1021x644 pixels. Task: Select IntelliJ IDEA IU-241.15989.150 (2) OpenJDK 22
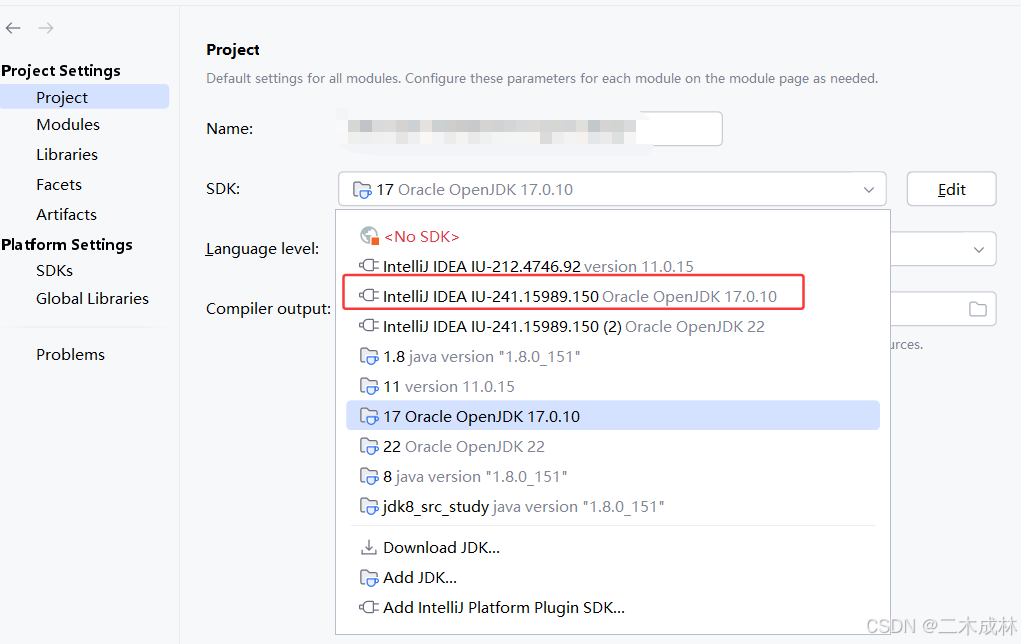(x=613, y=326)
